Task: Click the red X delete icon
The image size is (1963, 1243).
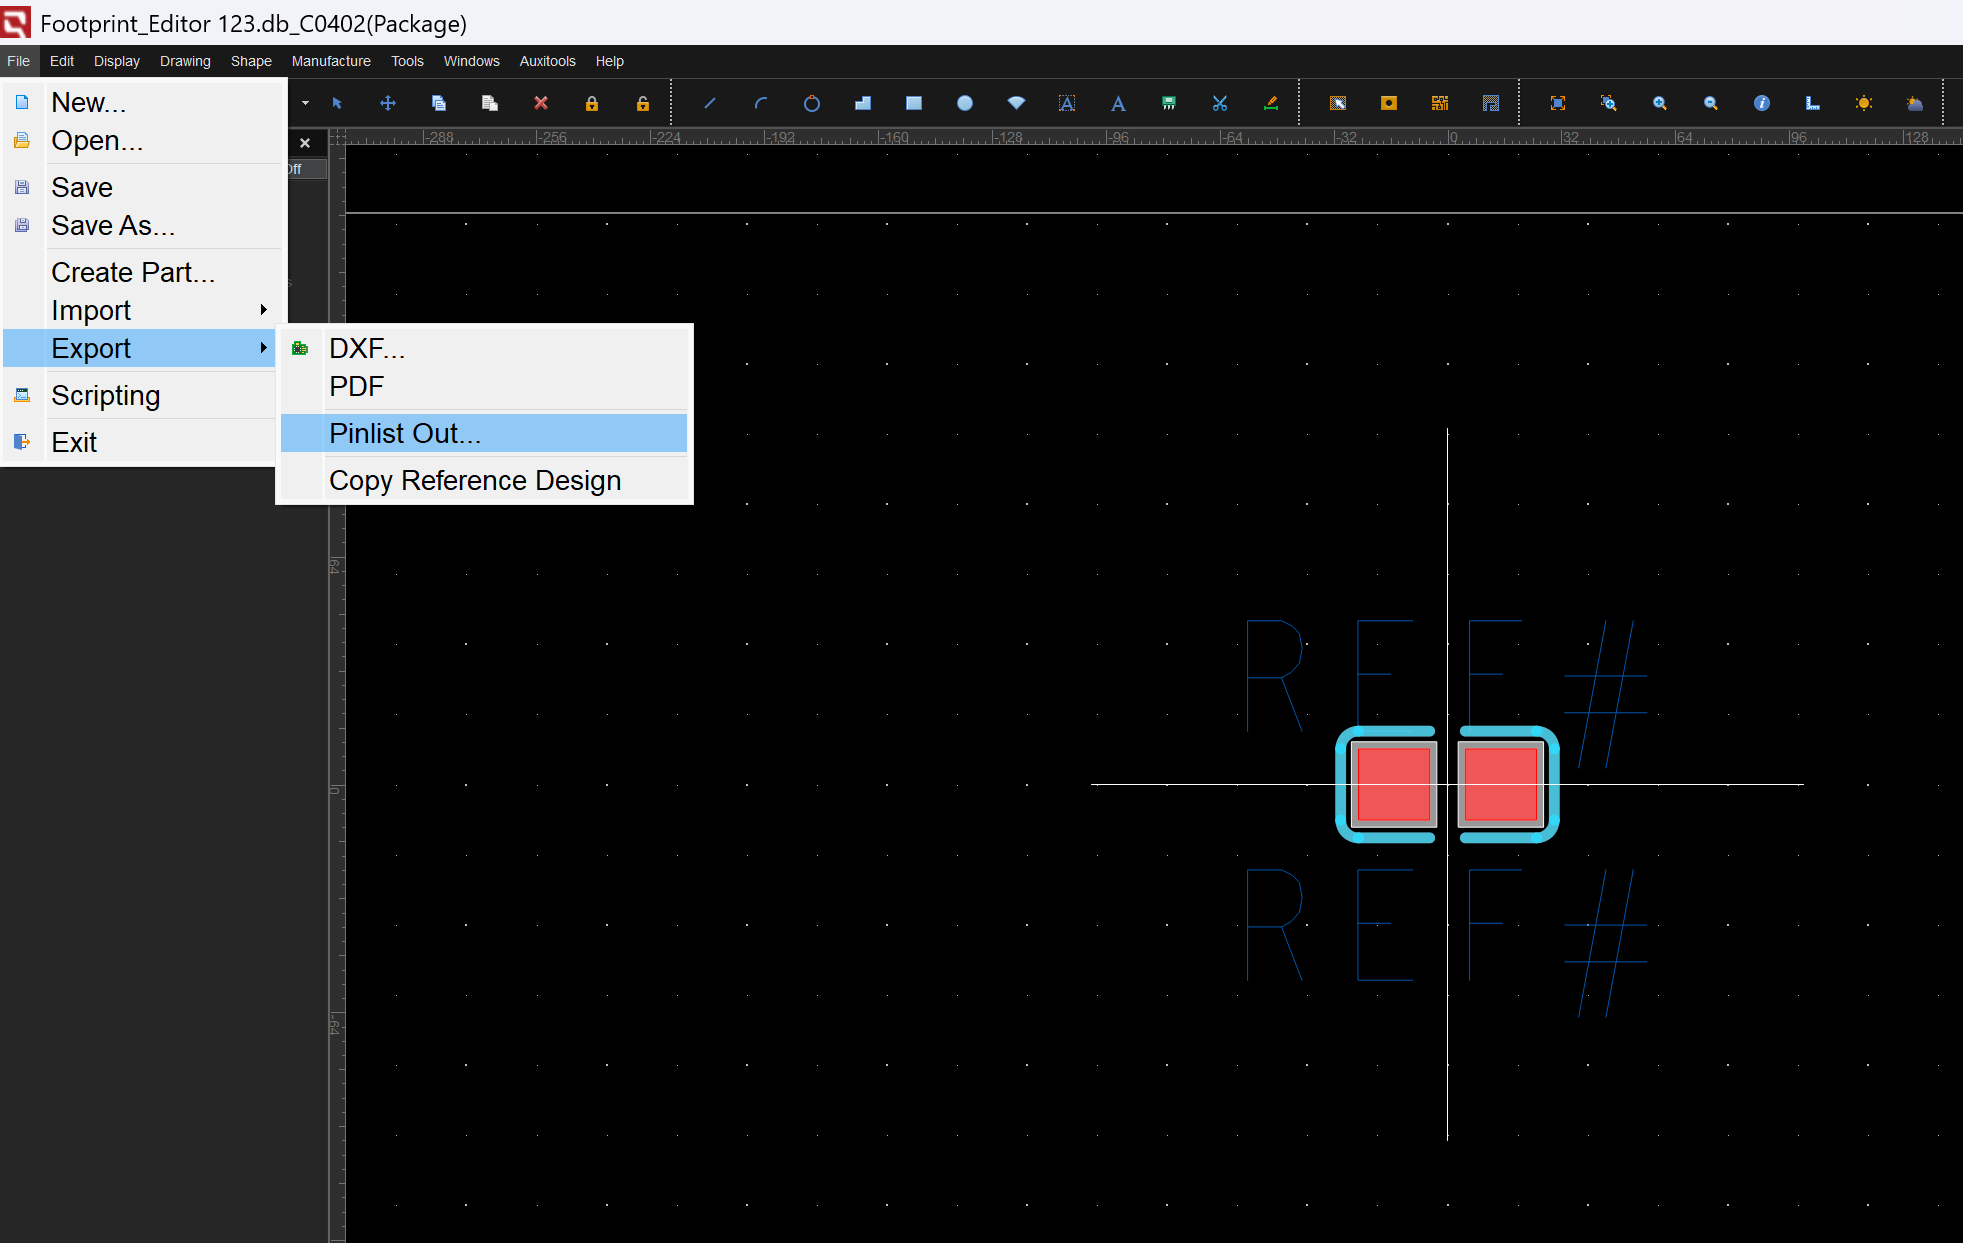Action: (541, 103)
